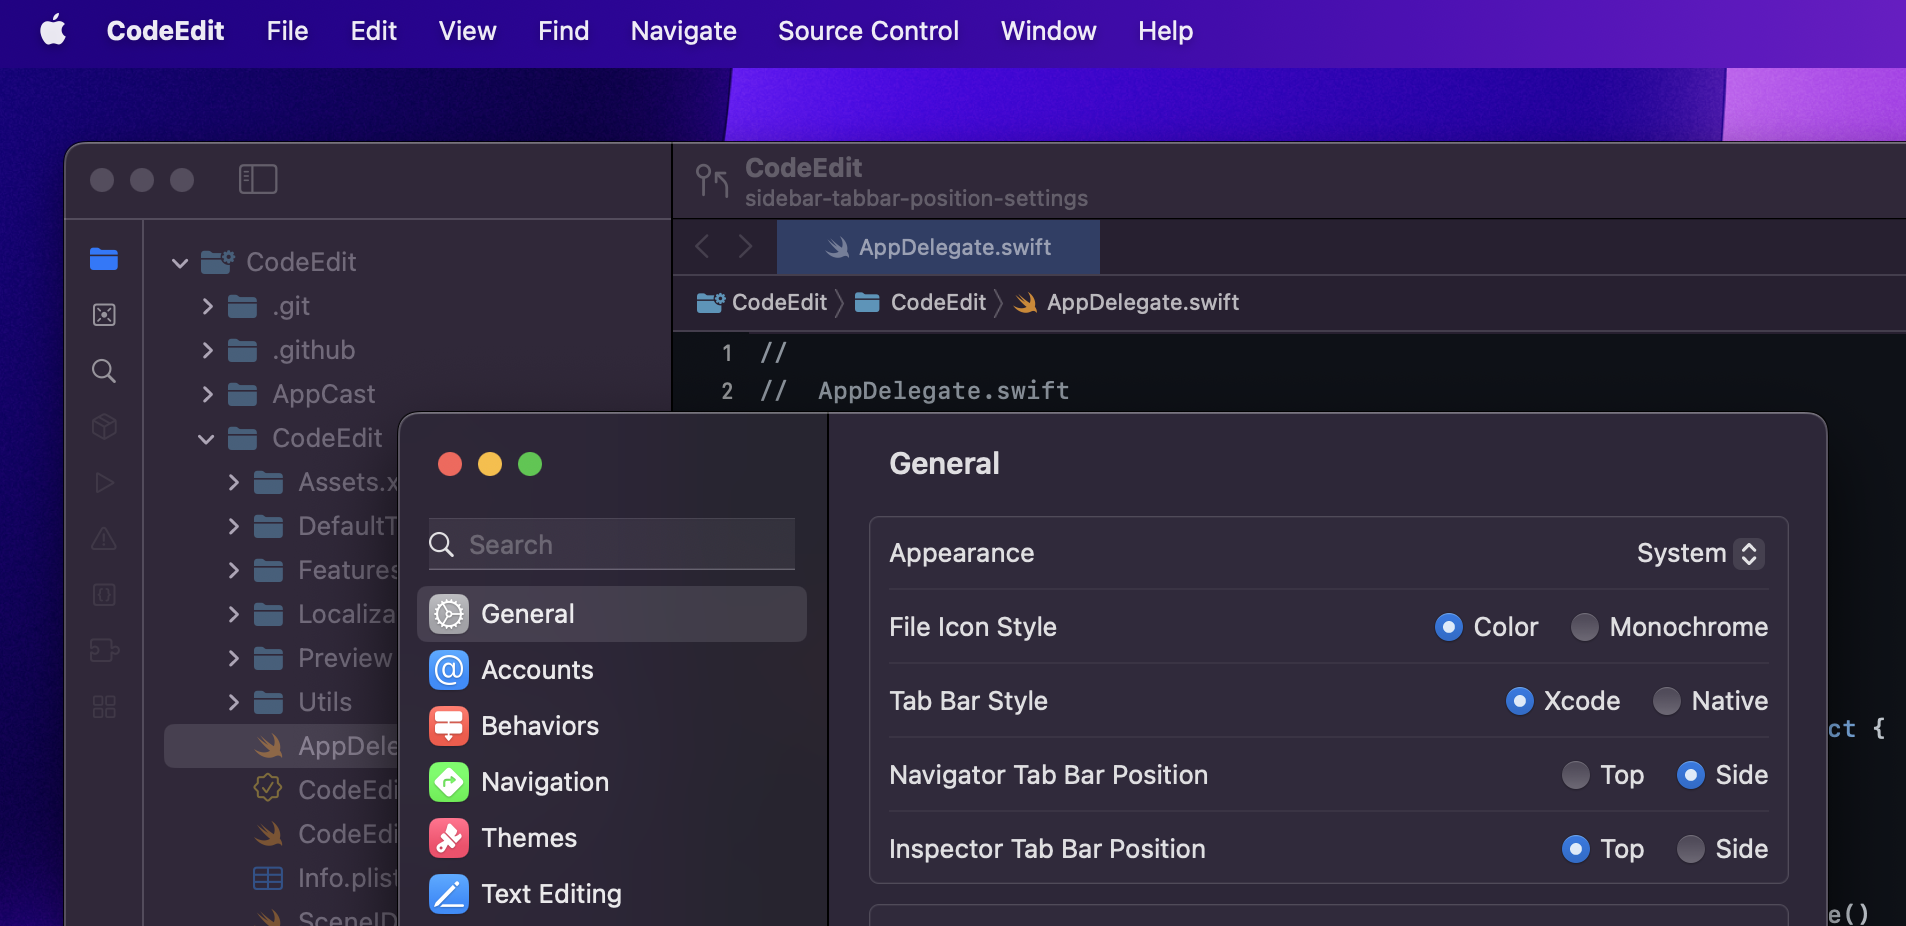Select Xcode tab bar style

pos(1520,701)
